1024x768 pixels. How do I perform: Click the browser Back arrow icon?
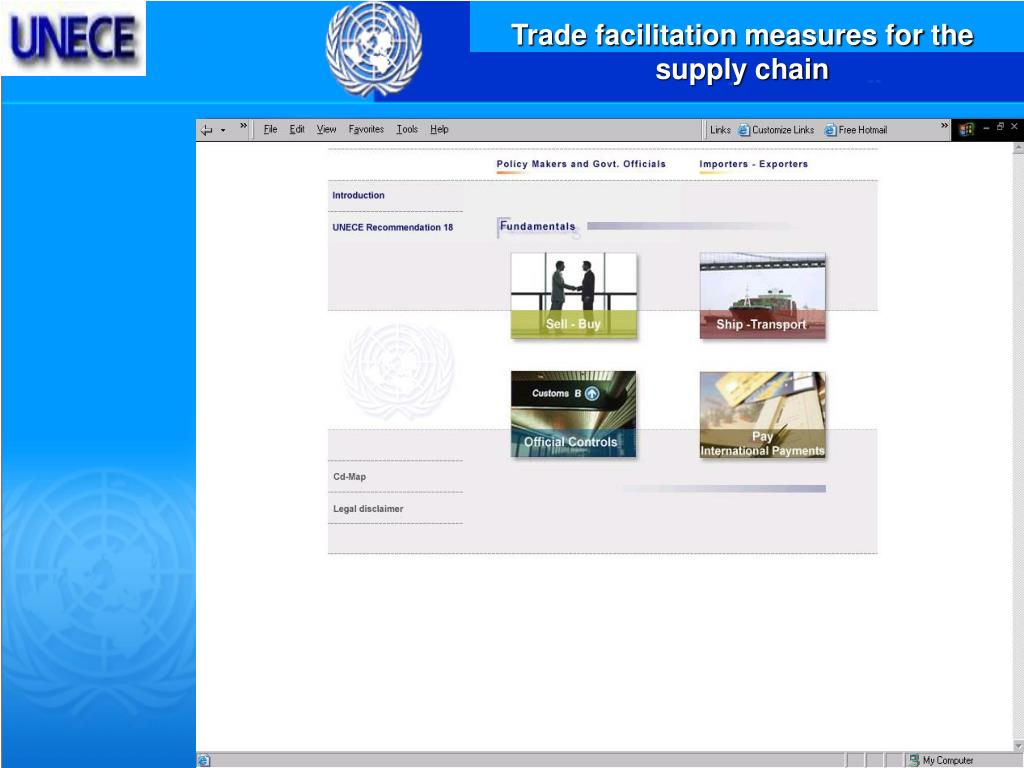(206, 130)
